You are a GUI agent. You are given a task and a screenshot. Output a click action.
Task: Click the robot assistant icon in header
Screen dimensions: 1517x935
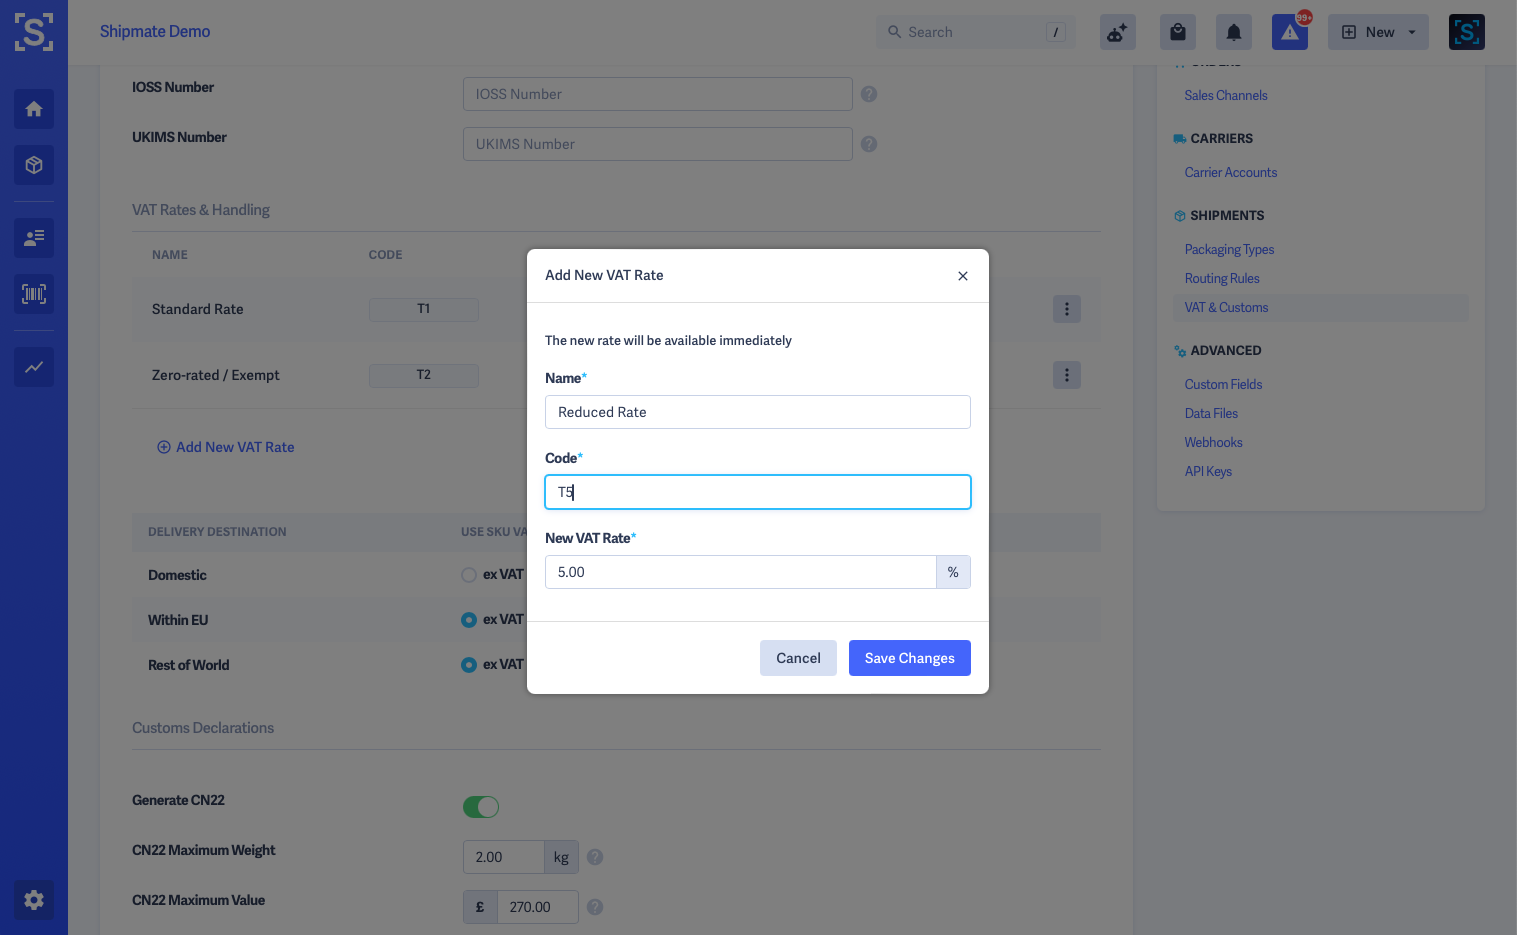[x=1118, y=32]
